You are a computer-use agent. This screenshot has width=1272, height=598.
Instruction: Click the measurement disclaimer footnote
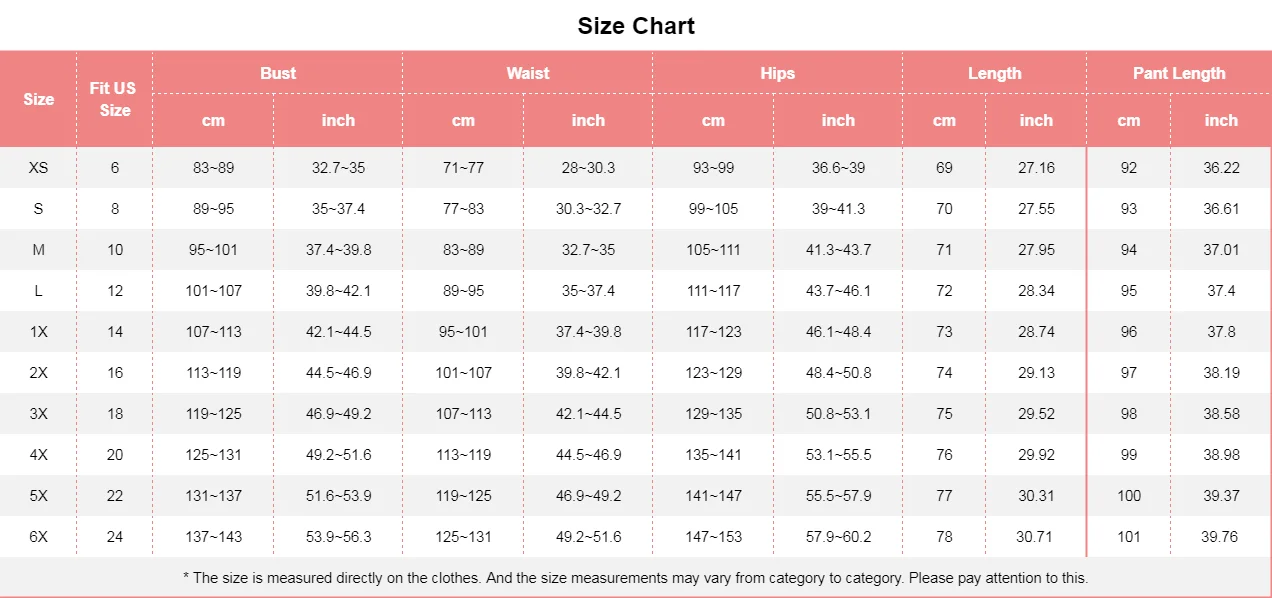click(636, 578)
